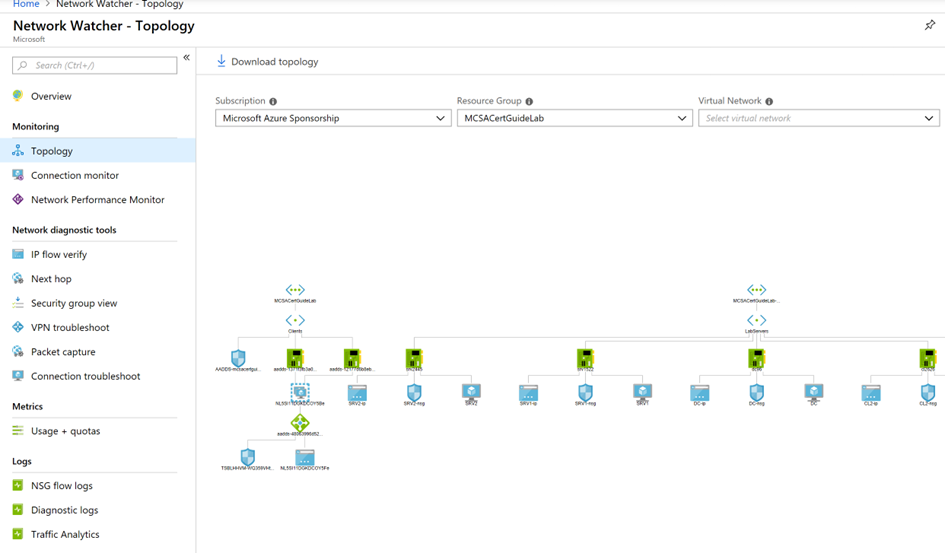Pin the Network Watcher blade
The height and width of the screenshot is (553, 945).
(930, 25)
